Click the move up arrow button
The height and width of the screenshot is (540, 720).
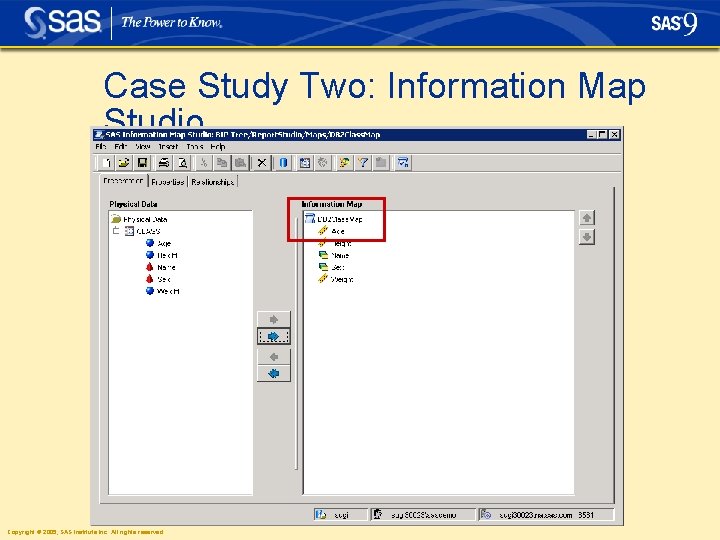tap(586, 218)
